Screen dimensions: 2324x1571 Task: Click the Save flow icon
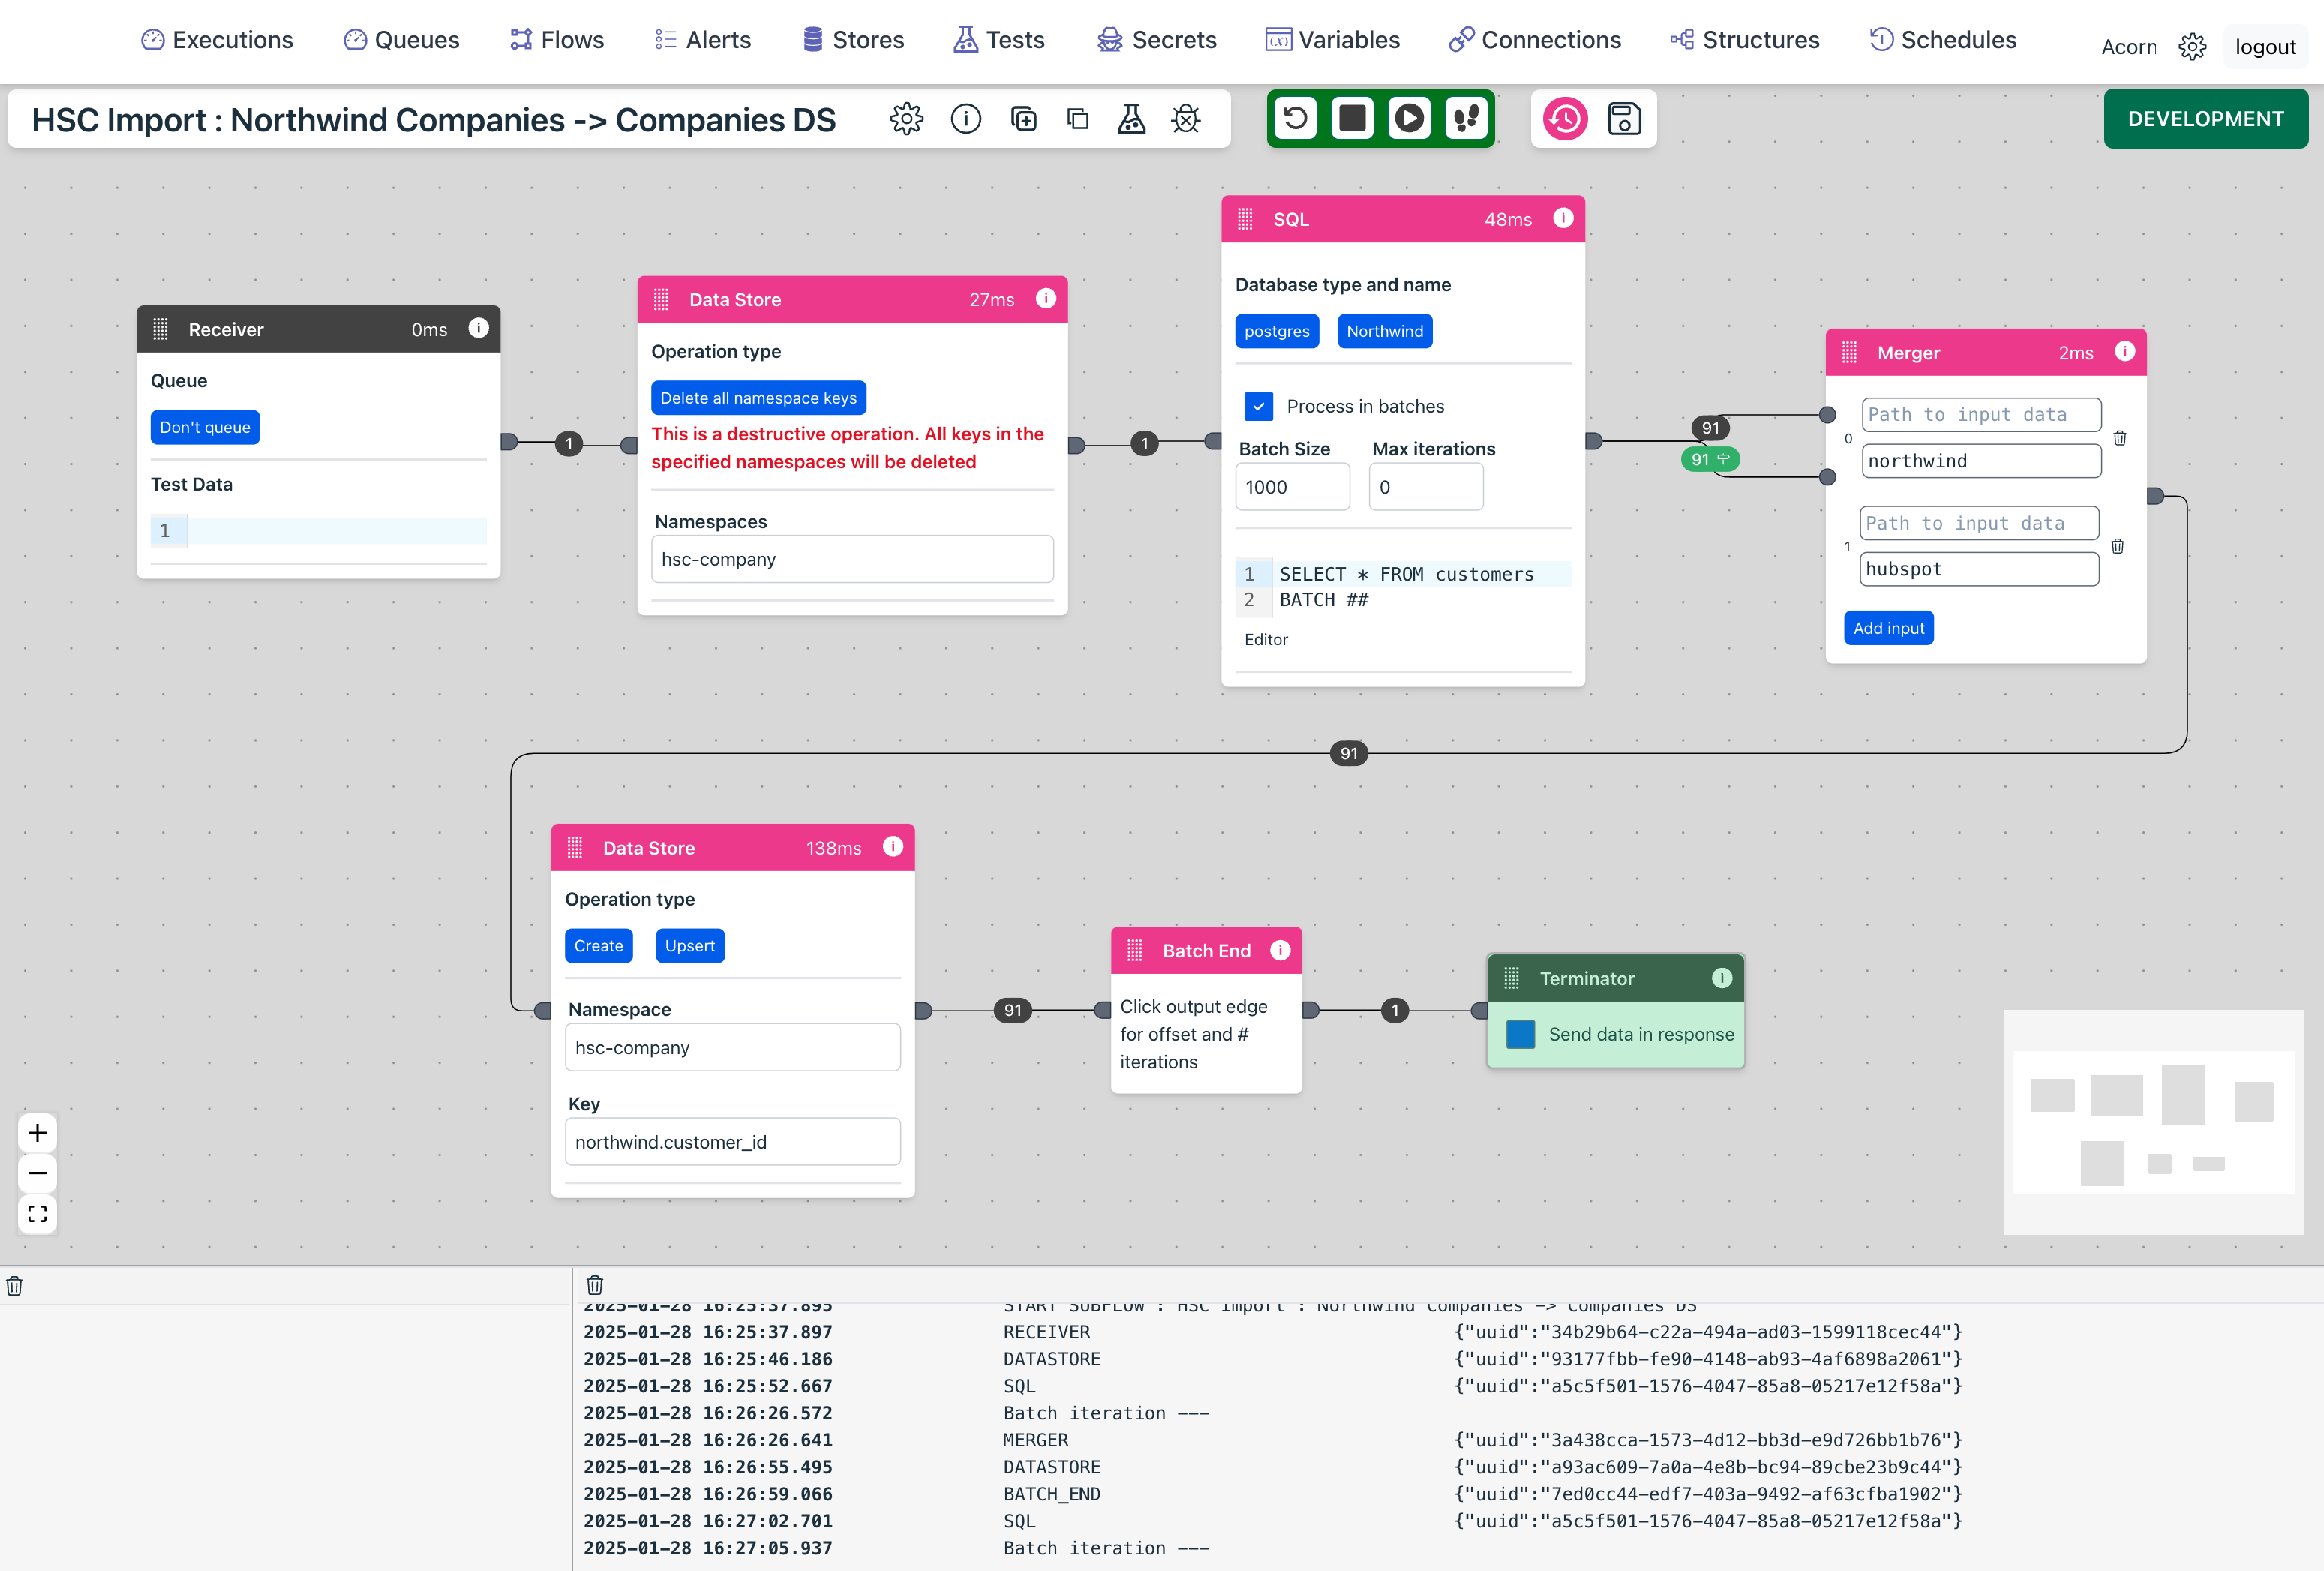tap(1623, 118)
